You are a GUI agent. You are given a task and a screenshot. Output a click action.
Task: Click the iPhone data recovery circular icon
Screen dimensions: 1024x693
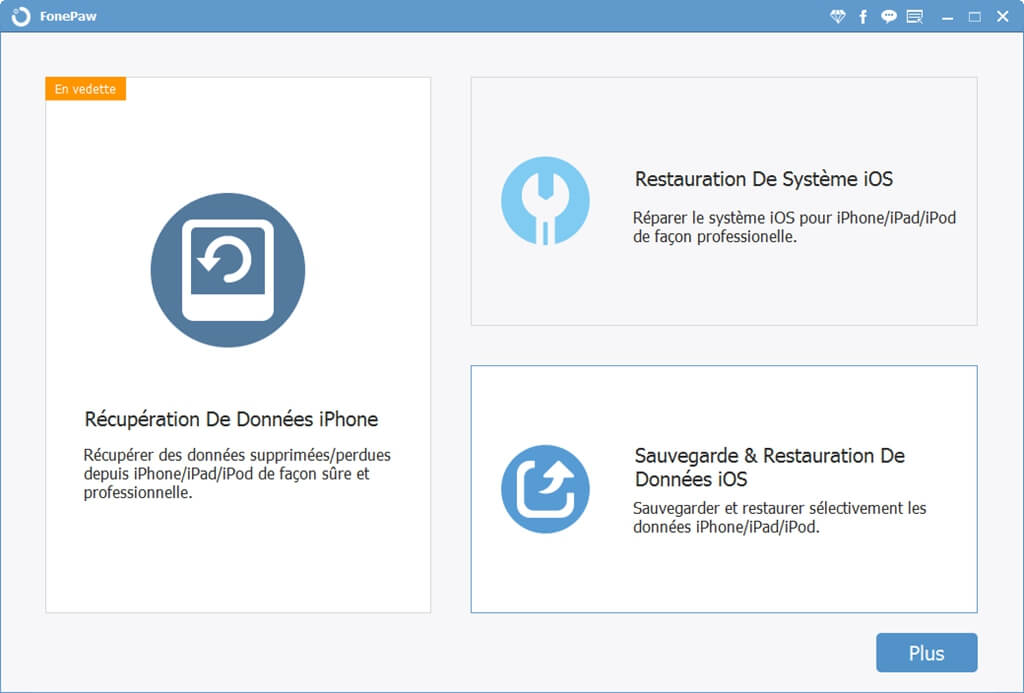click(228, 270)
